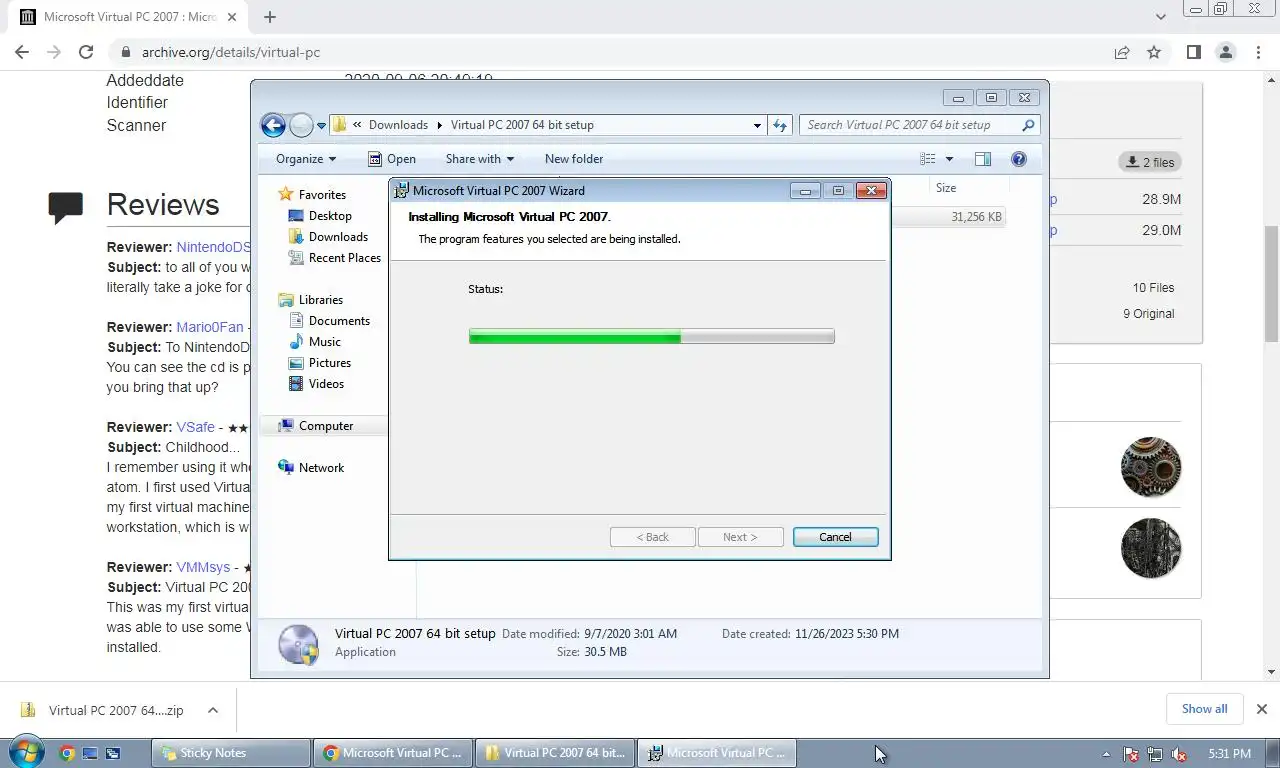The height and width of the screenshot is (768, 1280).
Task: Switch to Virtual PC 2007 64 bit taskbar folder
Action: pyautogui.click(x=555, y=753)
